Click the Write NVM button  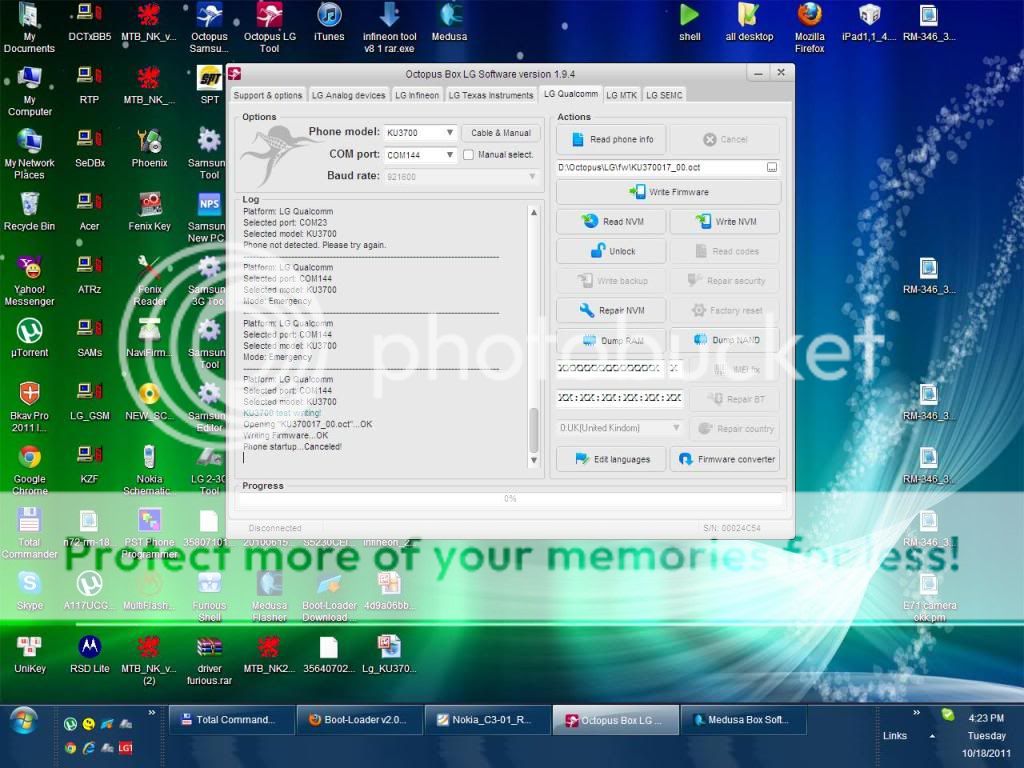[x=725, y=221]
